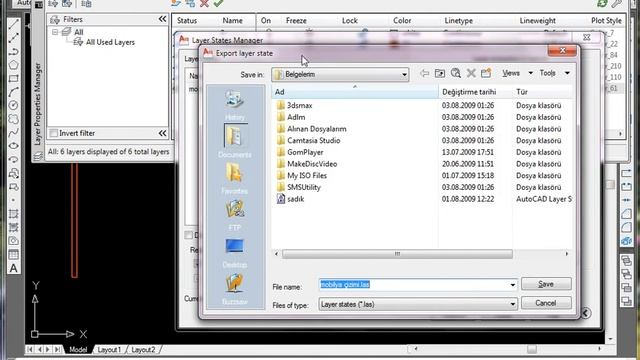
Task: Select All Used Layers filter
Action: point(110,42)
